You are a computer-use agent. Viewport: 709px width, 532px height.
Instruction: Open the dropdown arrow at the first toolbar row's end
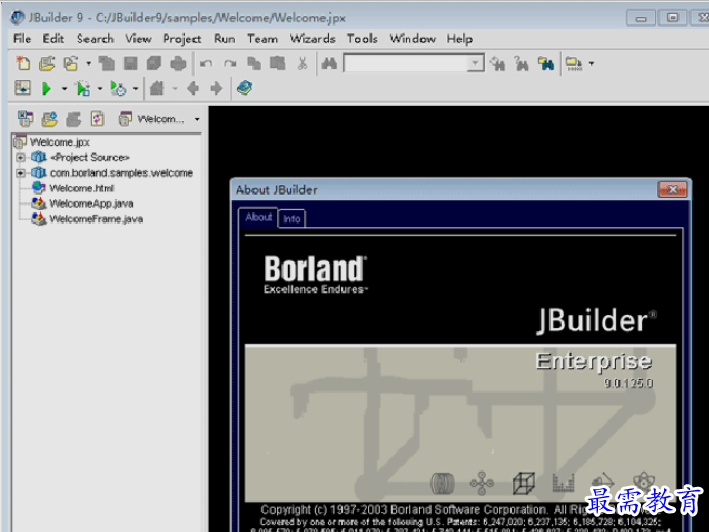[591, 64]
